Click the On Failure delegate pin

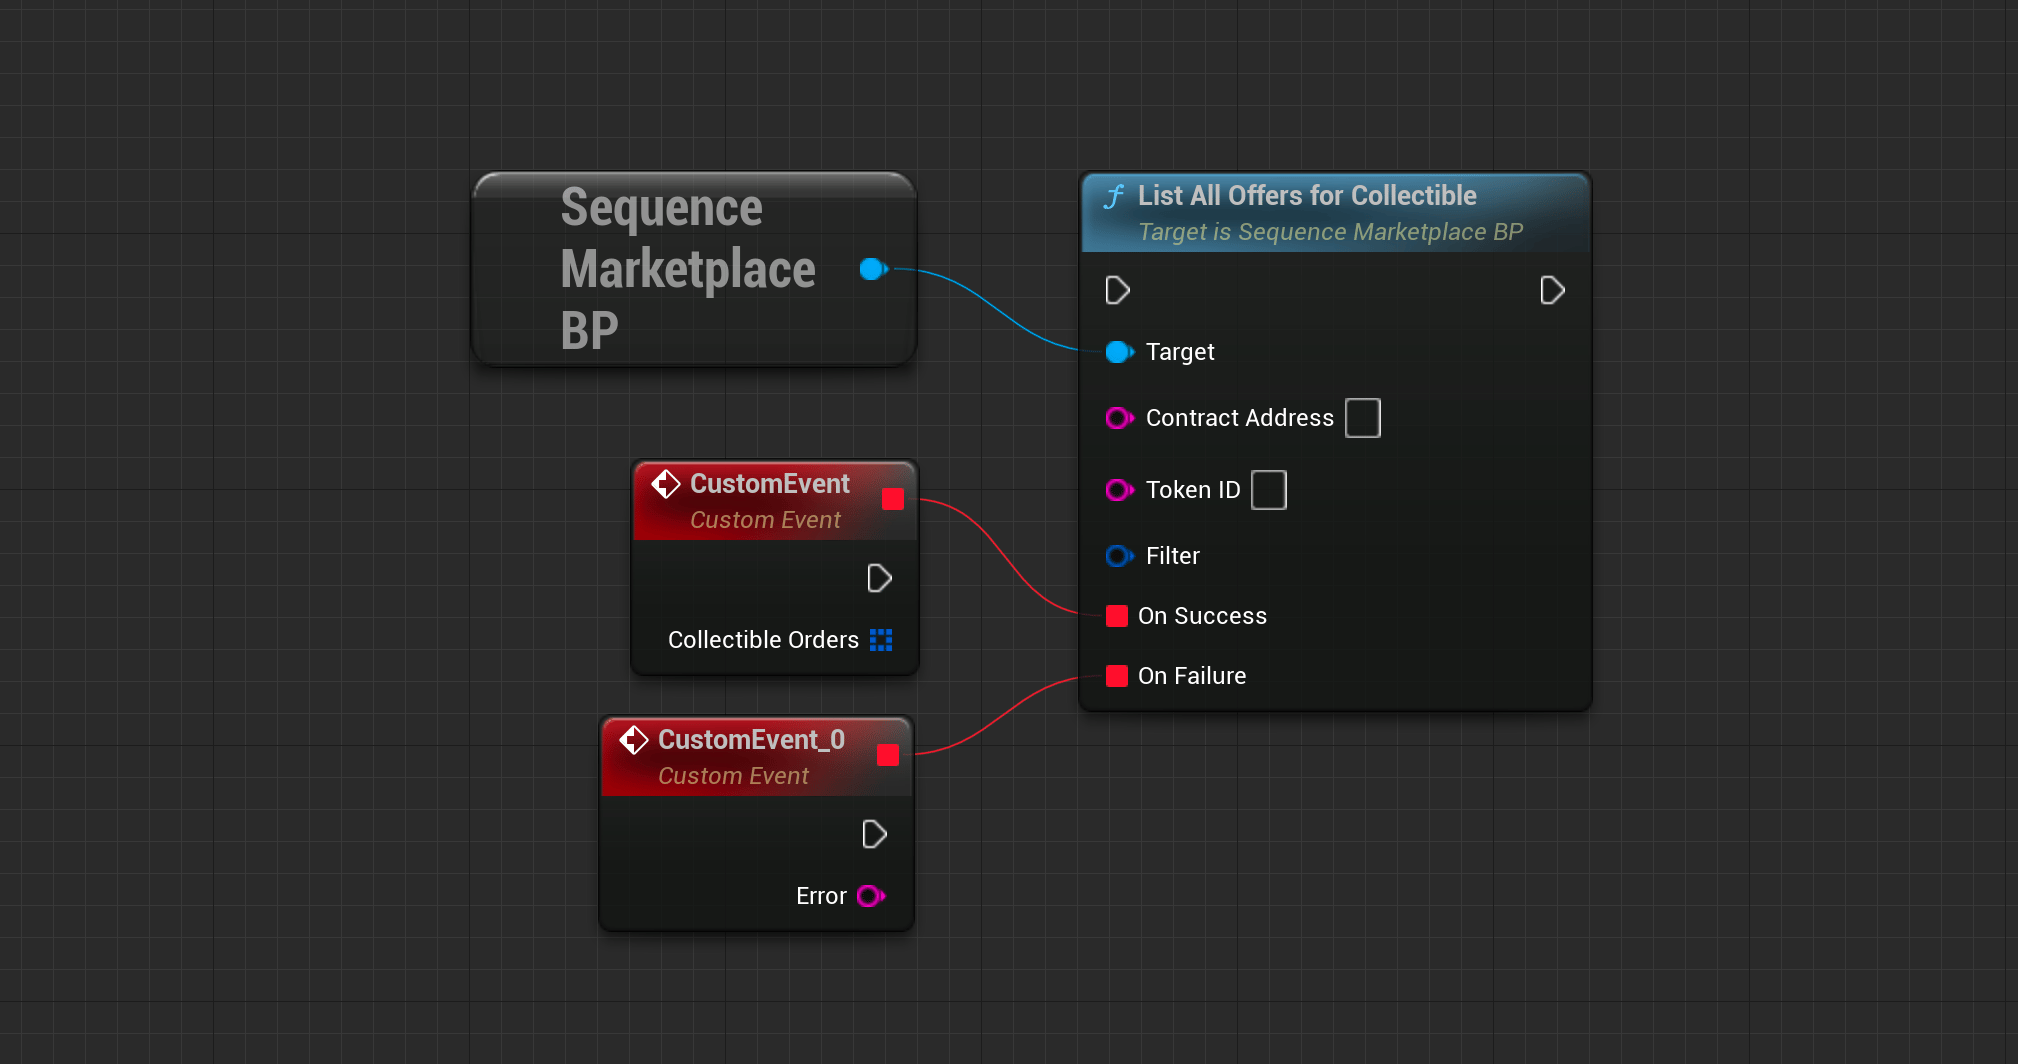(1117, 676)
